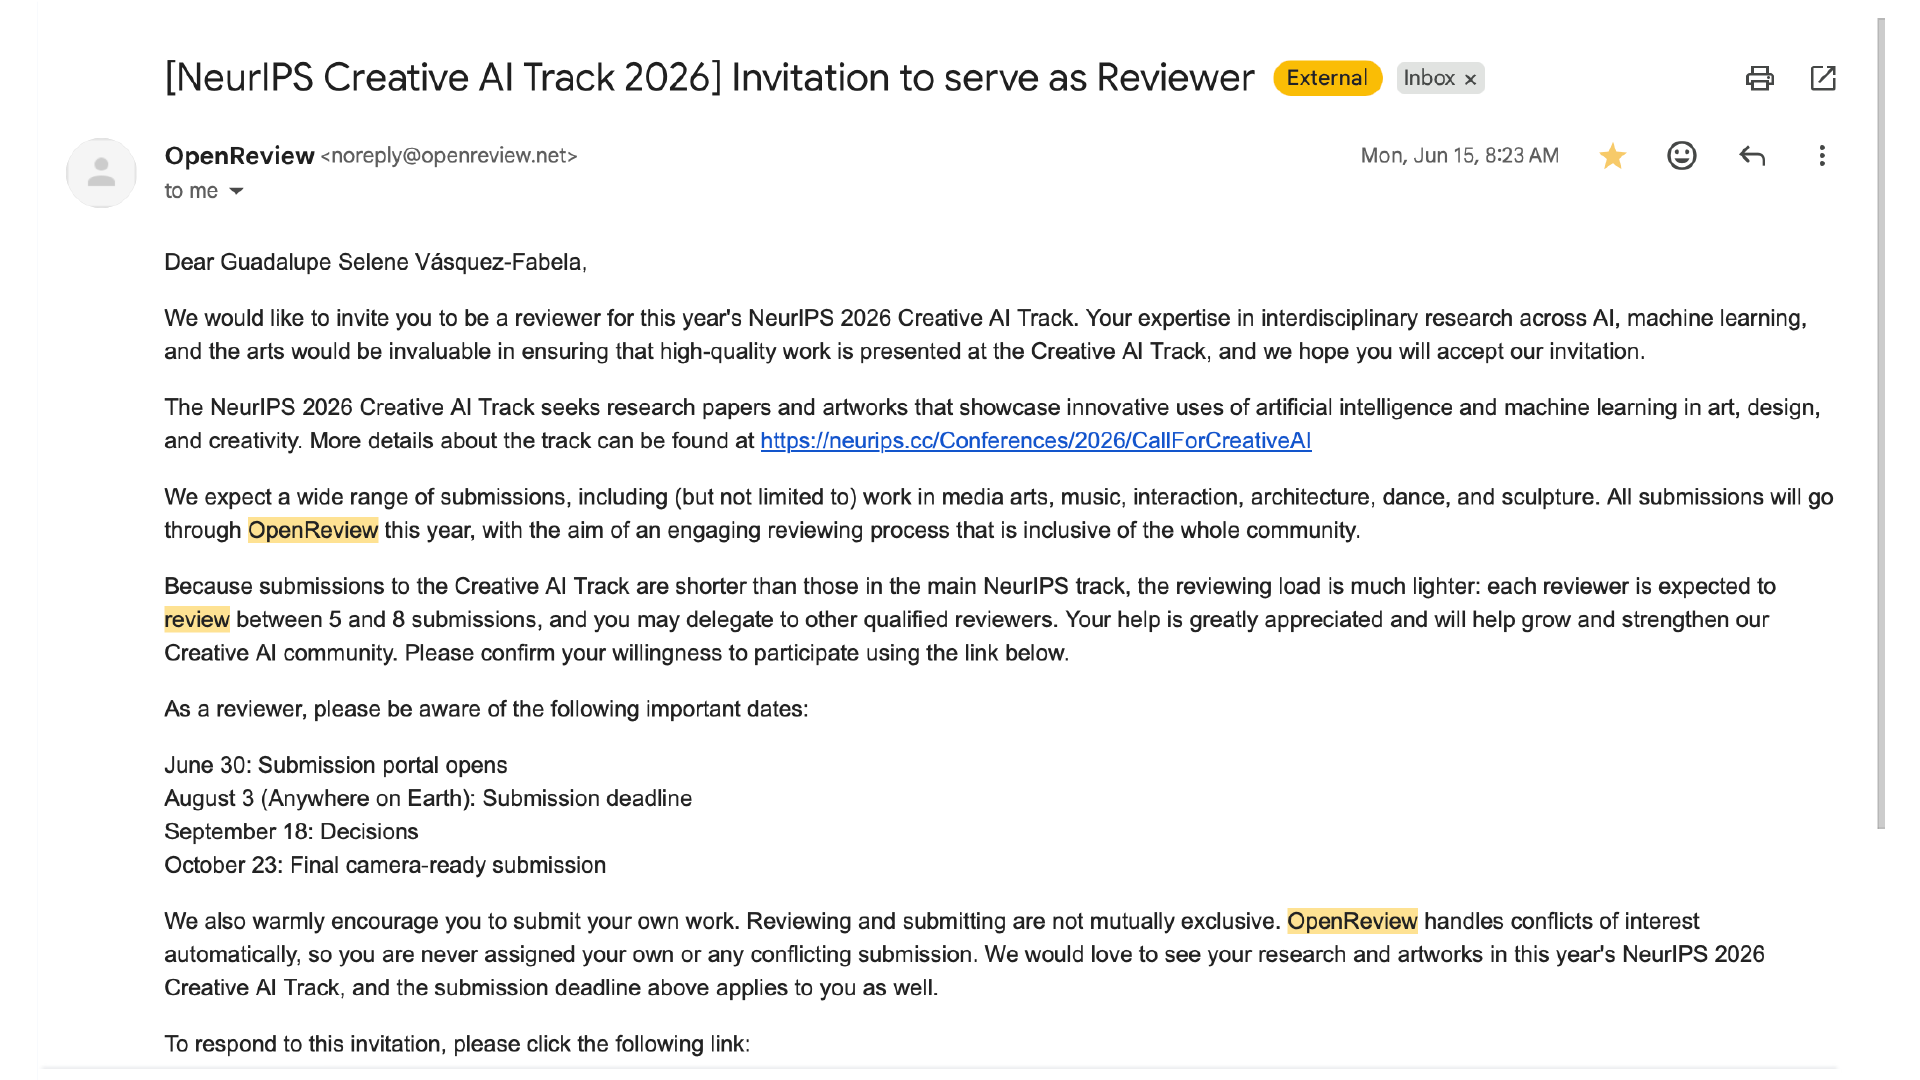Click the vertical scrollbar on the right
Viewport: 1920px width, 1080px height.
[x=1881, y=423]
